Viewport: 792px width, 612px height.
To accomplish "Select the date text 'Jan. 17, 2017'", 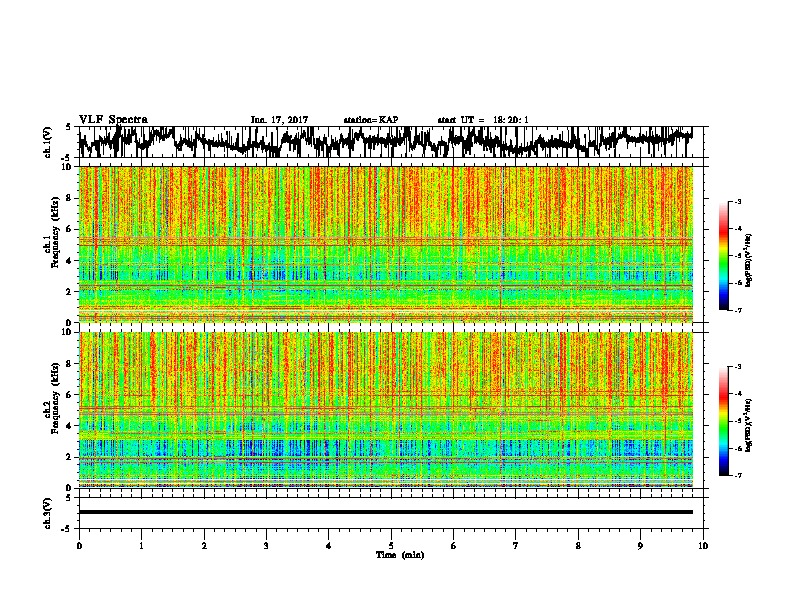I will click(279, 120).
